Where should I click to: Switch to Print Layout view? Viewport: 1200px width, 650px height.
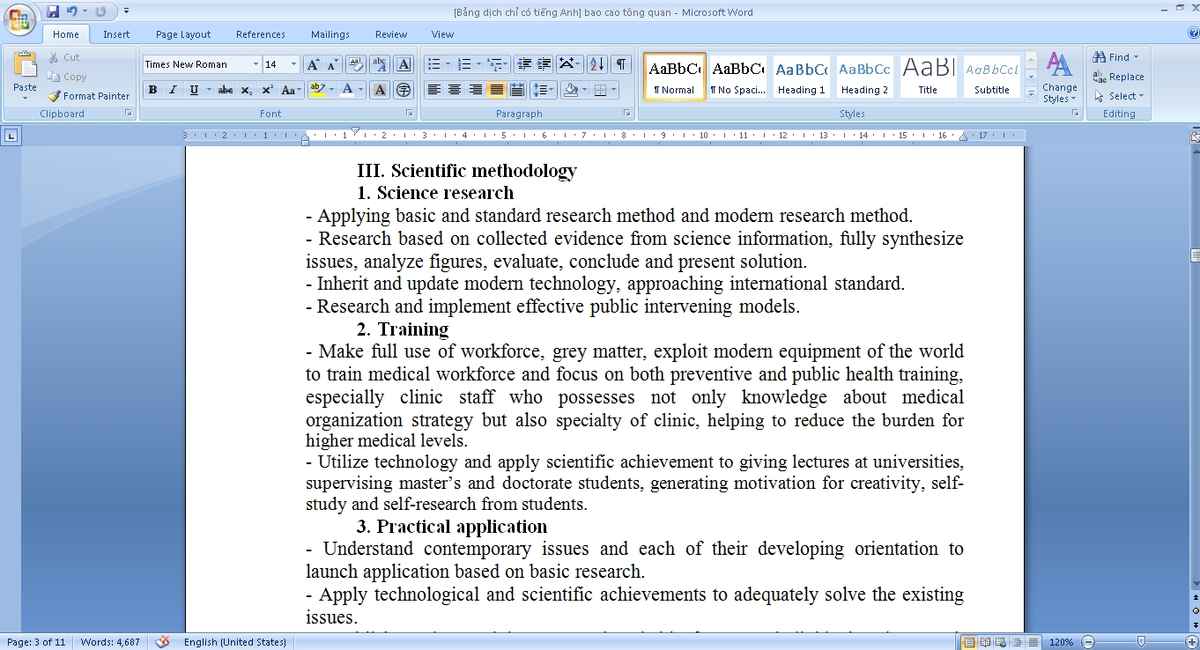pyautogui.click(x=969, y=642)
